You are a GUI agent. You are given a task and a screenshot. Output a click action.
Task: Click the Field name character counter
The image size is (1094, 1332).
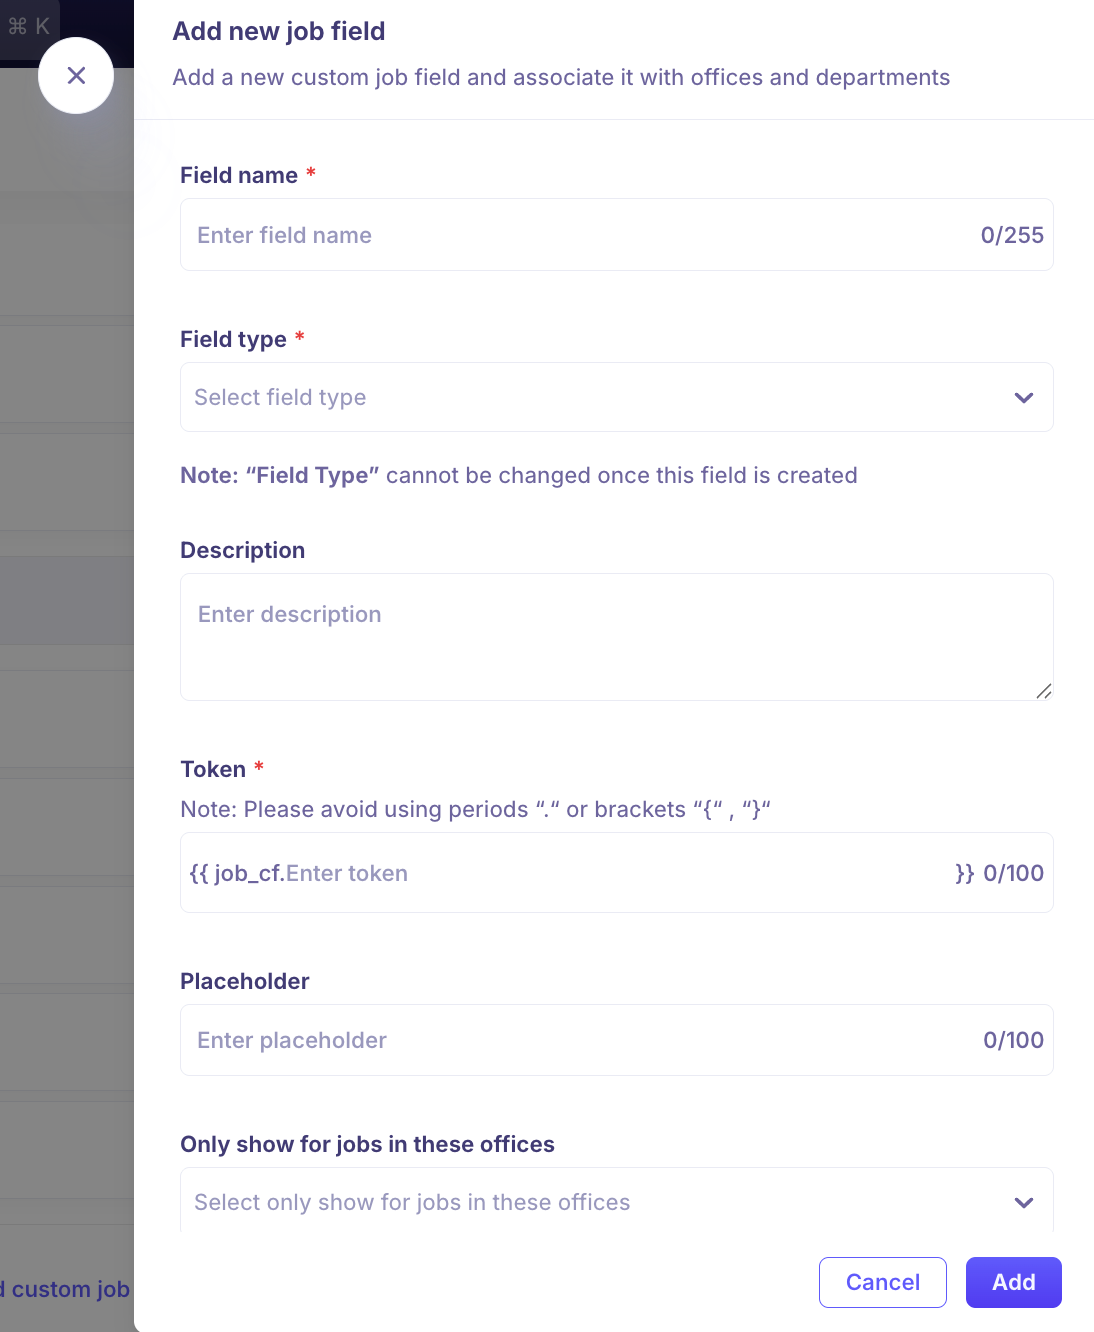pyautogui.click(x=1012, y=235)
